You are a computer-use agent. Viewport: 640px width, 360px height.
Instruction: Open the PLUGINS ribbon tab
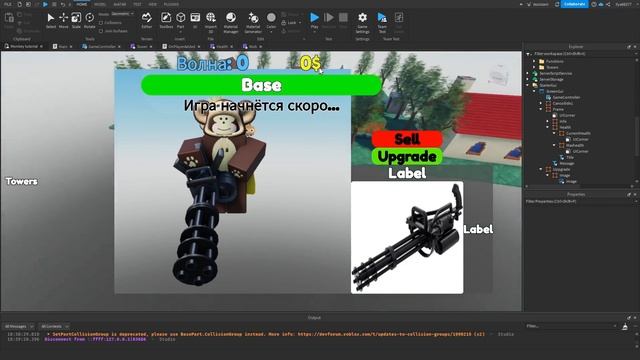pyautogui.click(x=171, y=4)
